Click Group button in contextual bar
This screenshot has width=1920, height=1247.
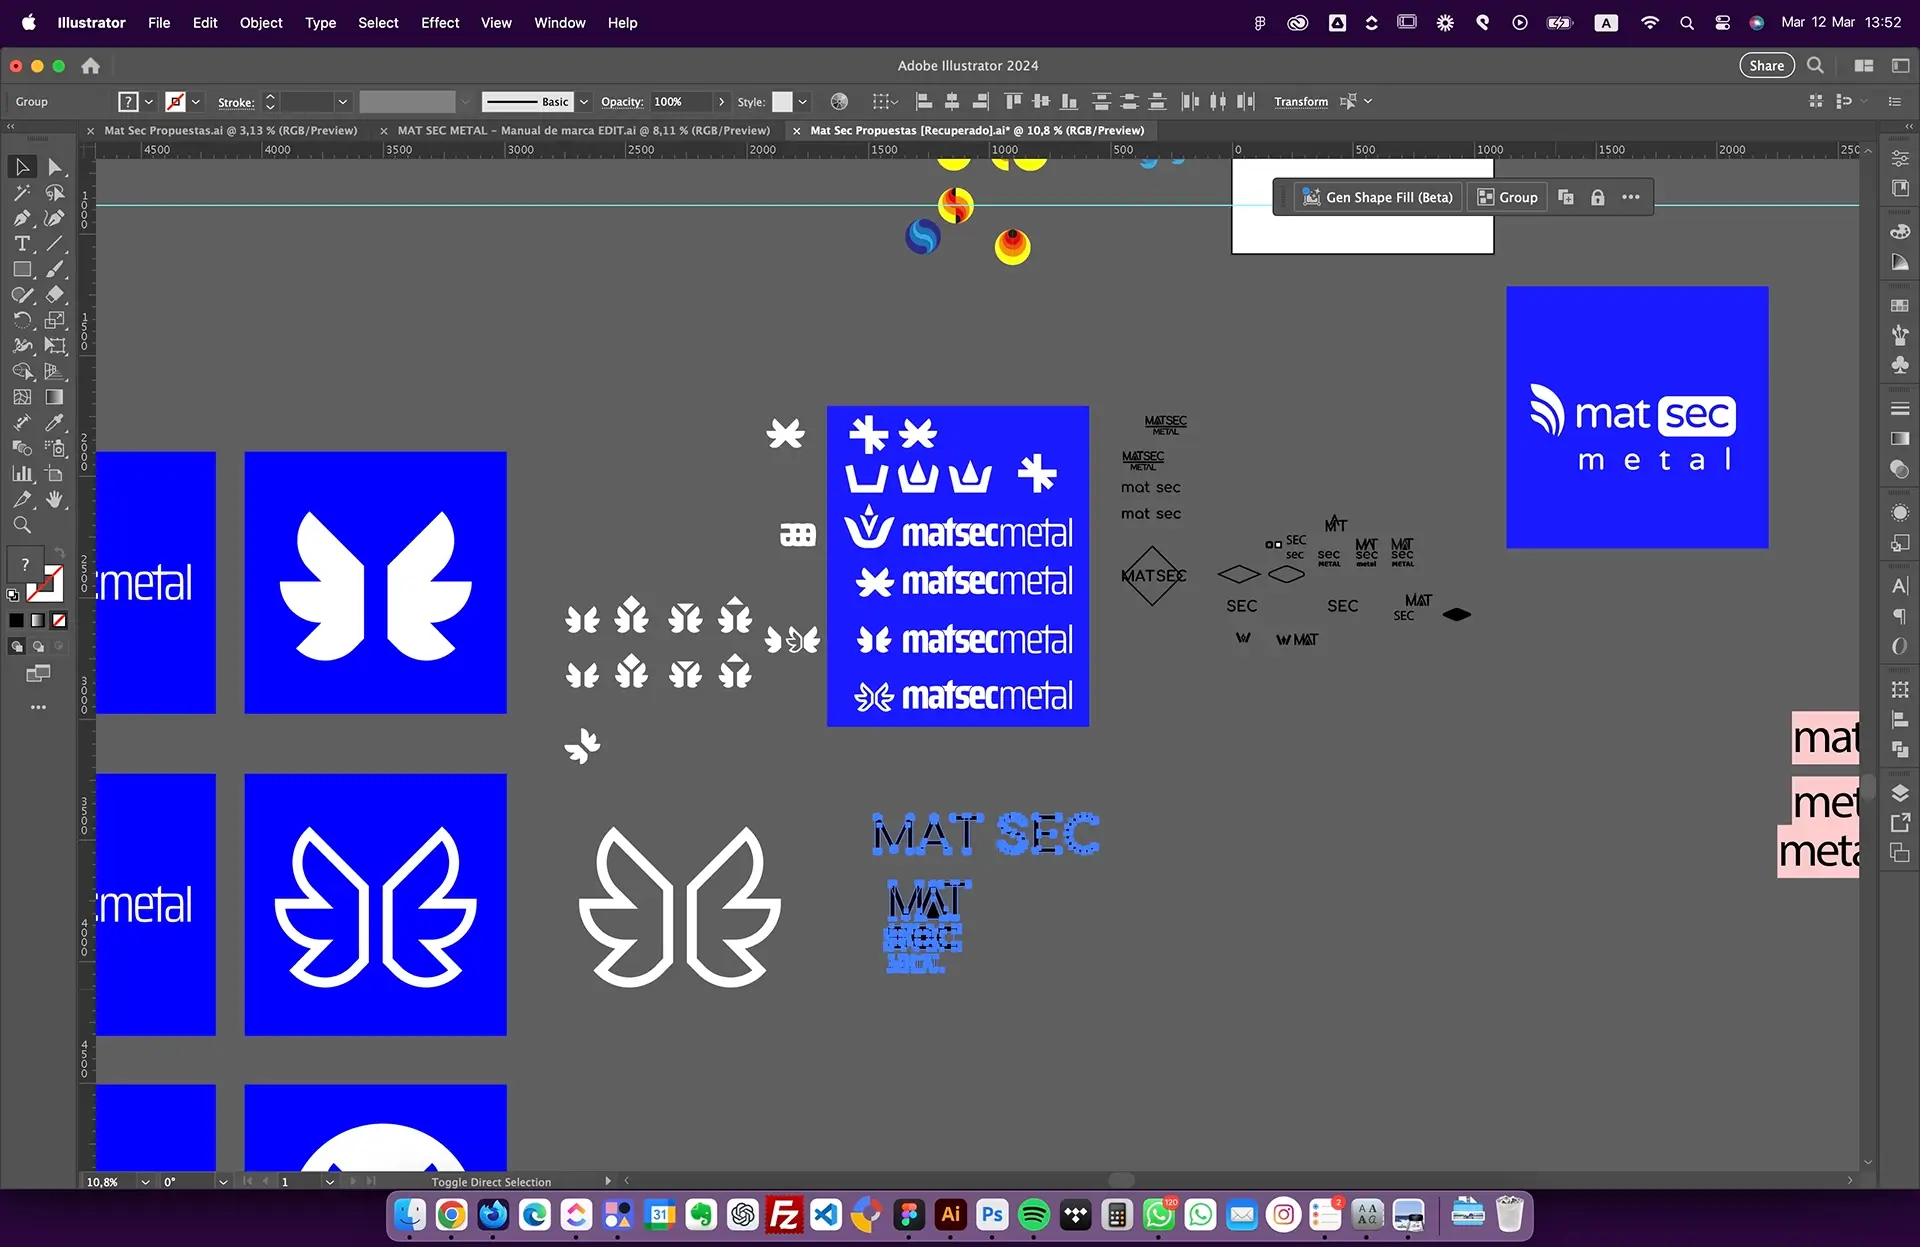pos(1507,197)
